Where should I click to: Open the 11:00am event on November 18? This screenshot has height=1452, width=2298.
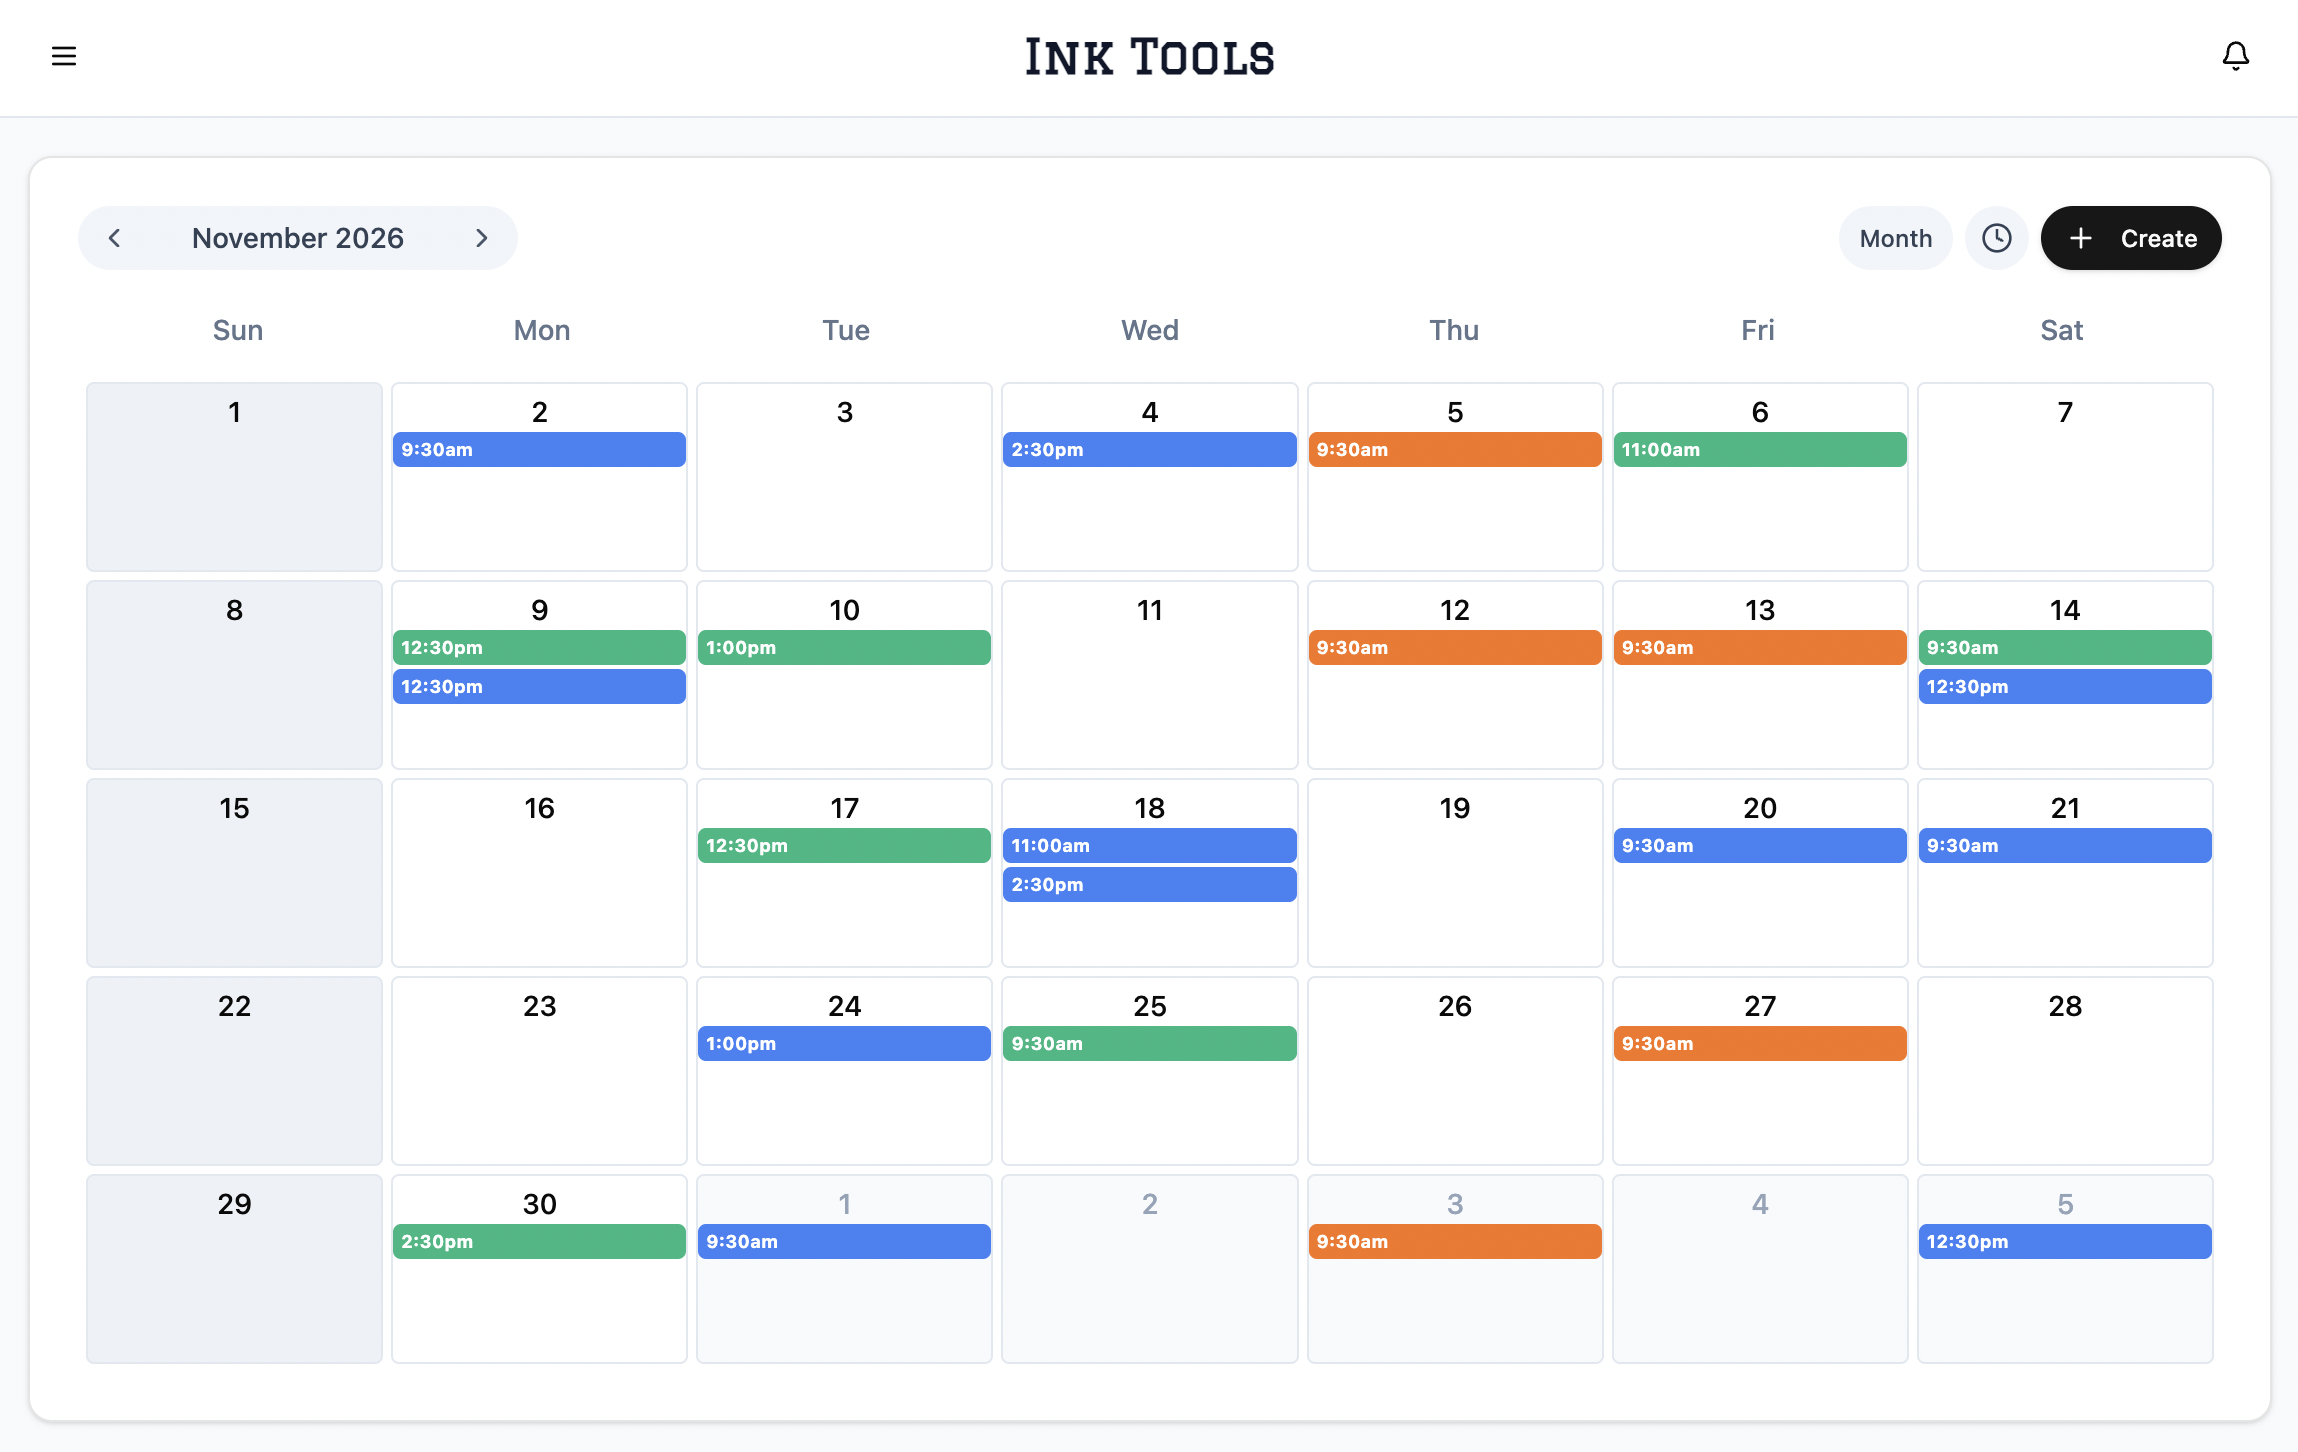pos(1149,846)
